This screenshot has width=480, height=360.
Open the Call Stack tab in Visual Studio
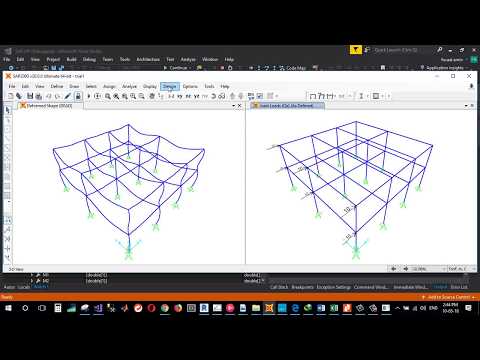point(279,287)
